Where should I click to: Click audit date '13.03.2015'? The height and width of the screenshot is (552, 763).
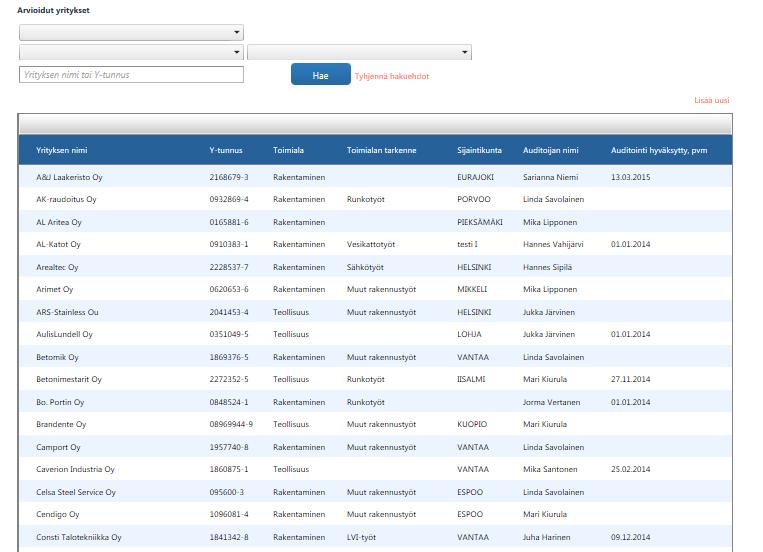pyautogui.click(x=630, y=177)
